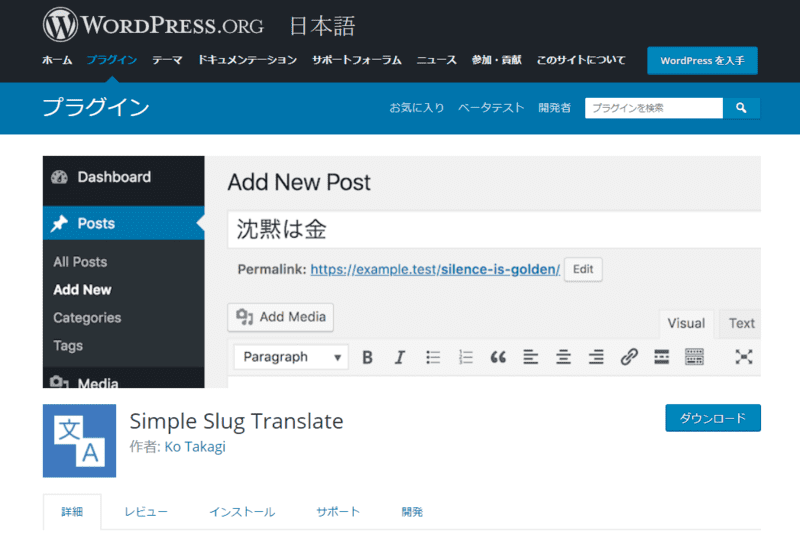
Task: Click the plugin search magnifier button
Action: [x=741, y=108]
